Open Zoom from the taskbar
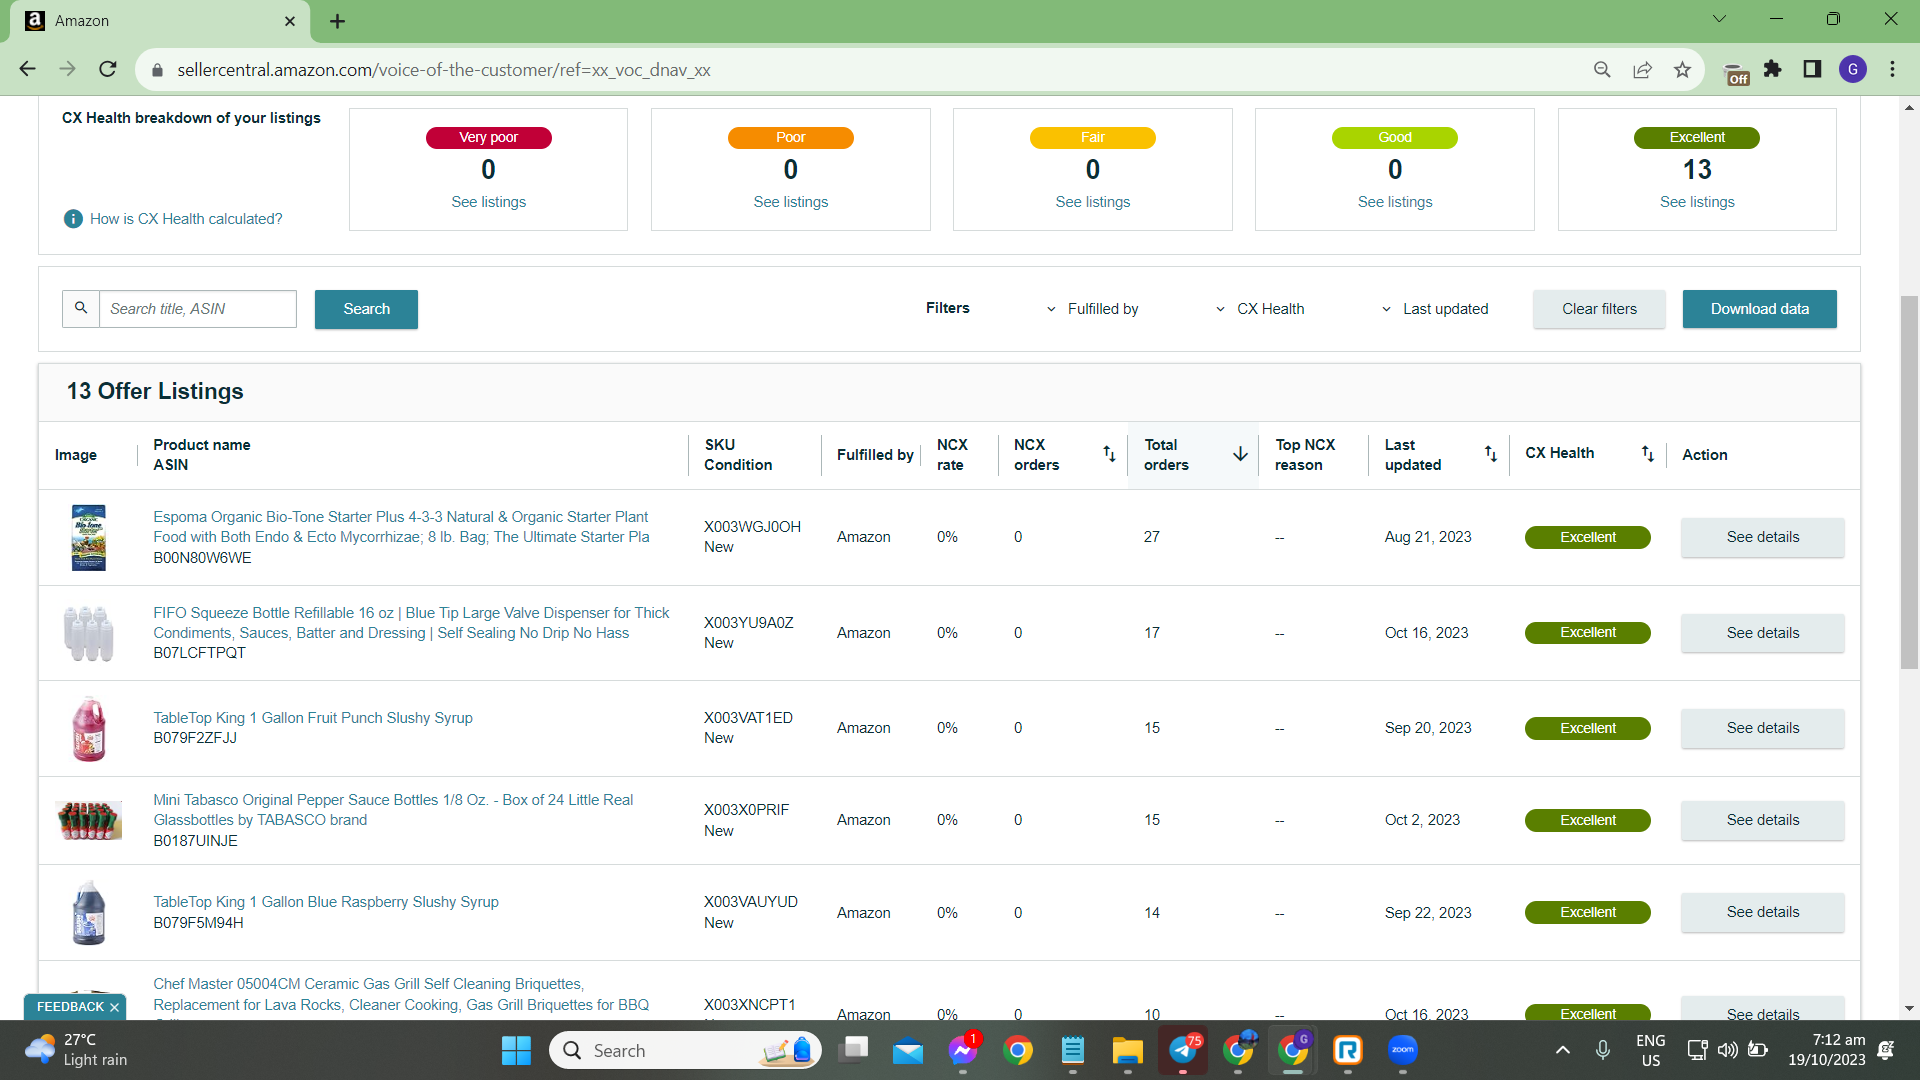 pyautogui.click(x=1402, y=1050)
